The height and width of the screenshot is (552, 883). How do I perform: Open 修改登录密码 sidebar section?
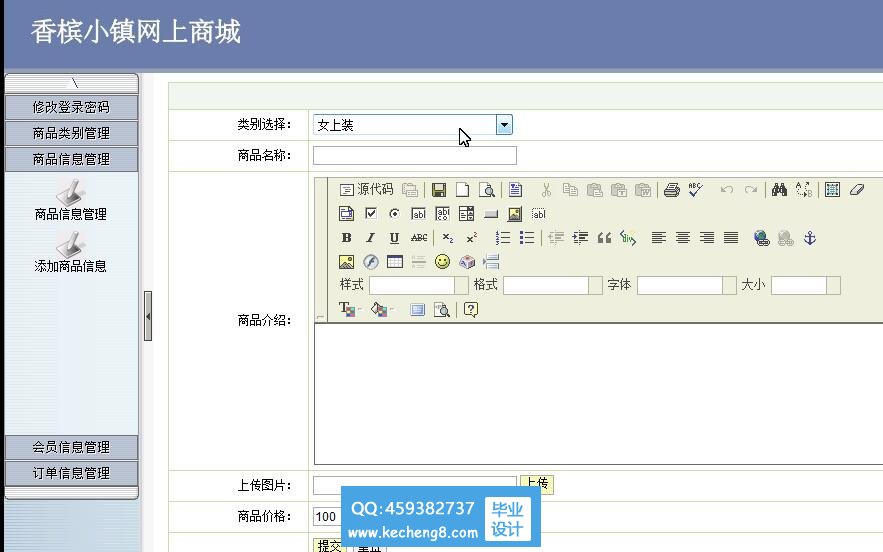[71, 107]
